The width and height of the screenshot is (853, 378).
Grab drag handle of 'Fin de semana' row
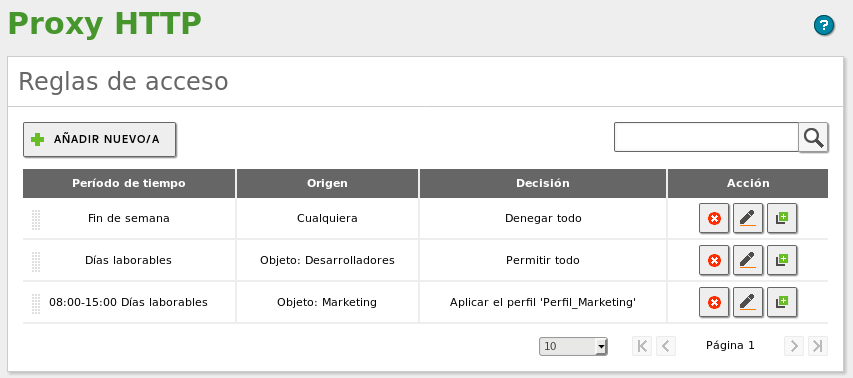click(x=36, y=219)
